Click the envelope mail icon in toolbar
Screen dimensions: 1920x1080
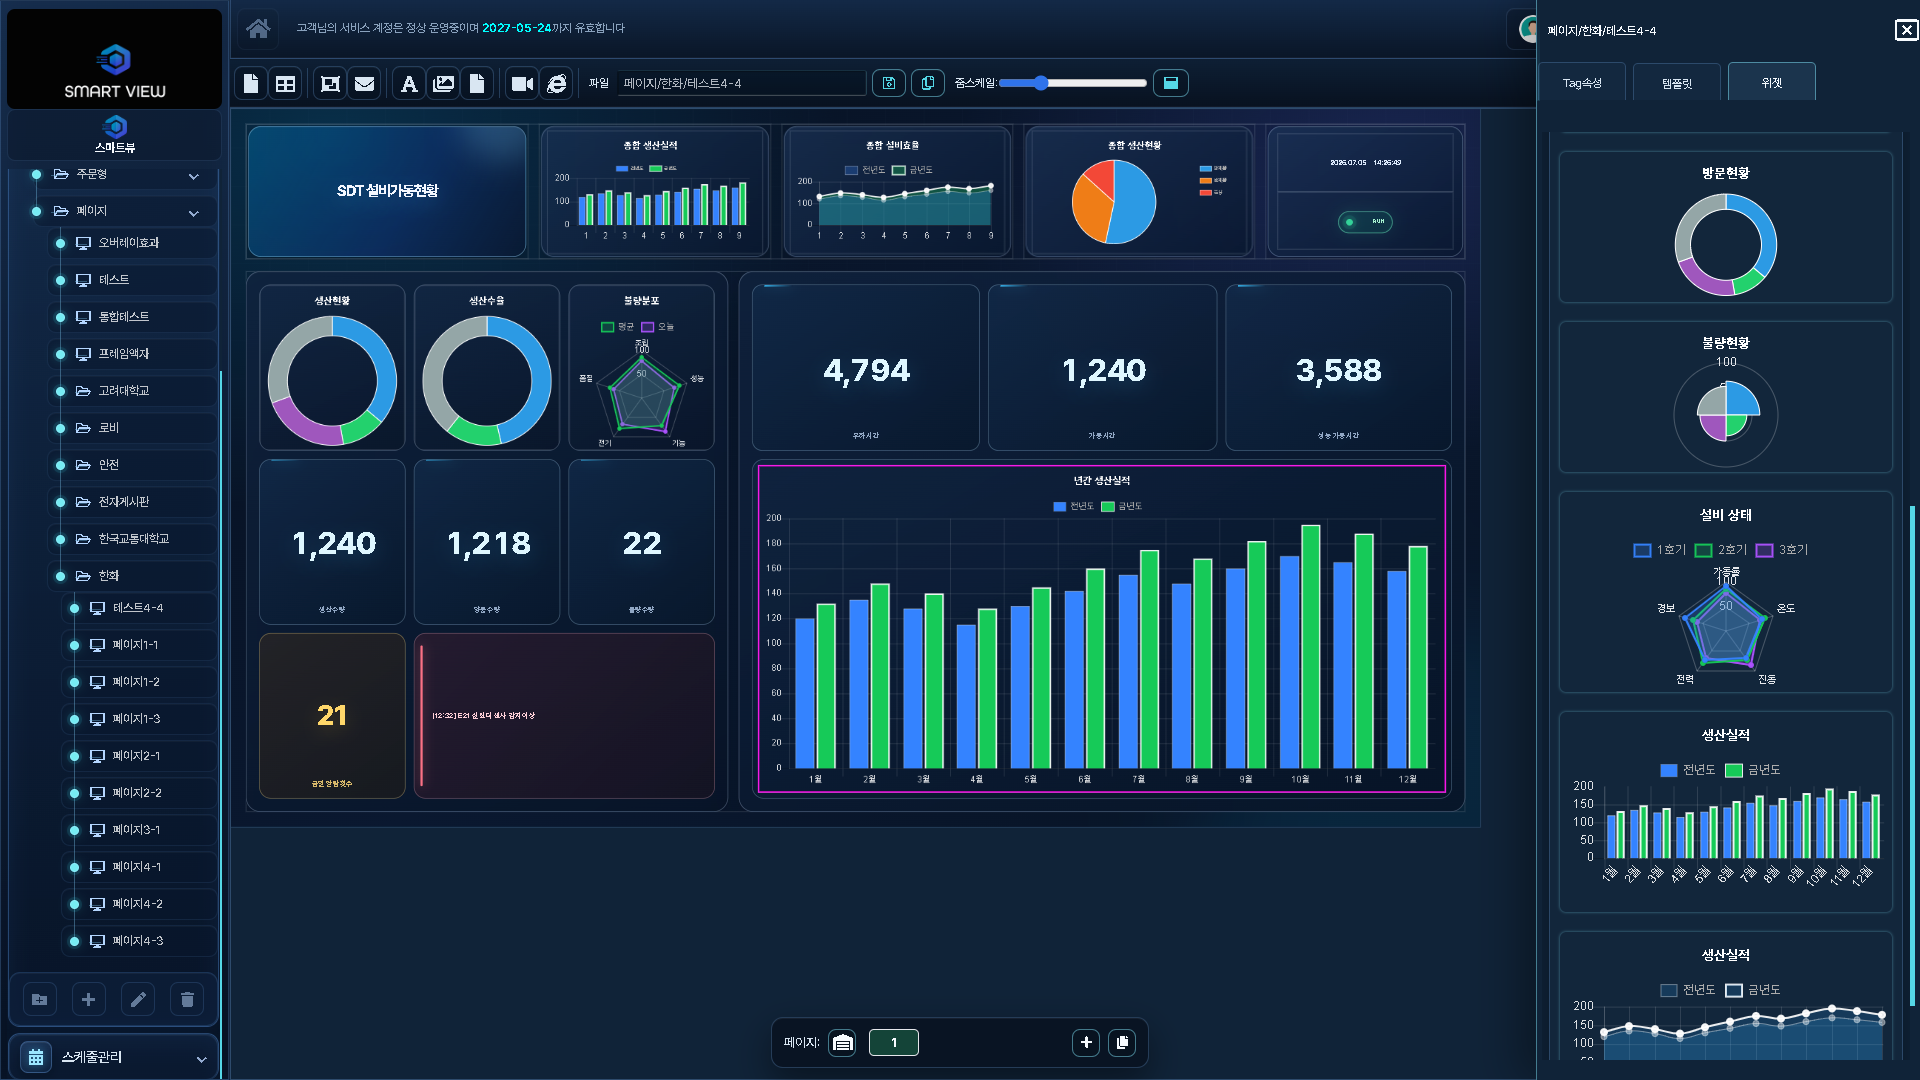point(365,84)
